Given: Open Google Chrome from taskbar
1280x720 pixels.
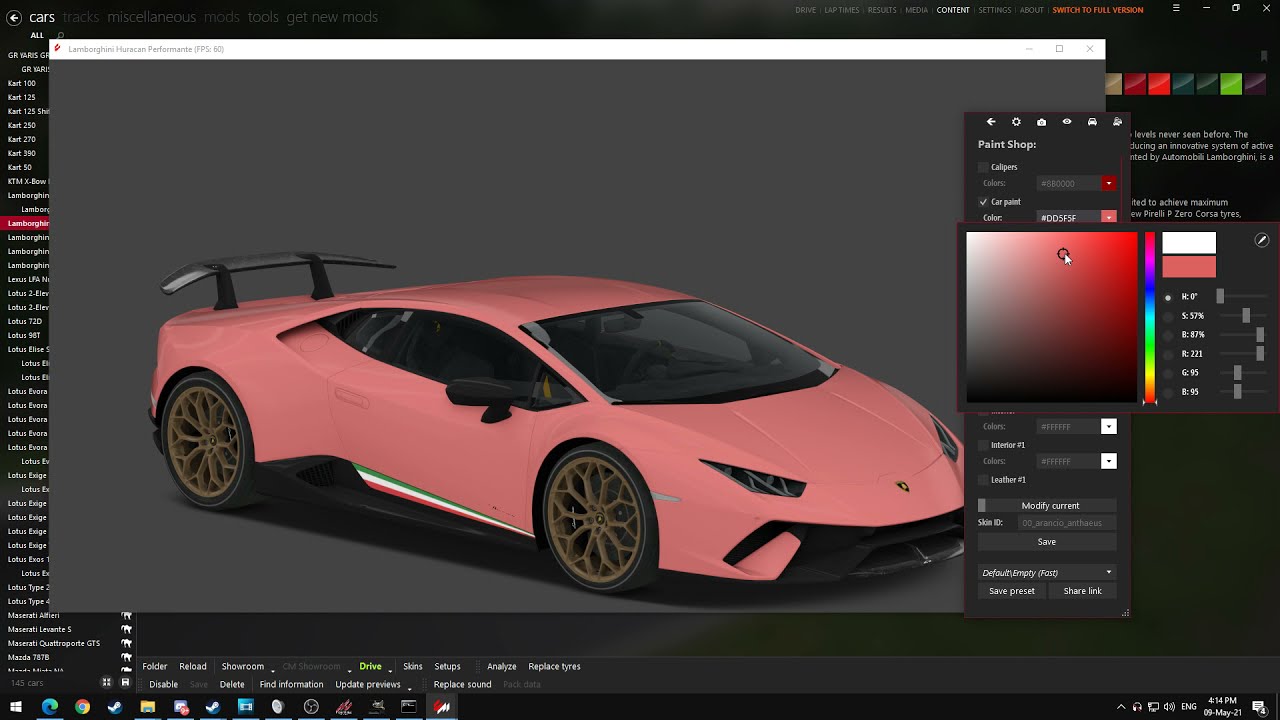Looking at the screenshot, I should pos(82,707).
